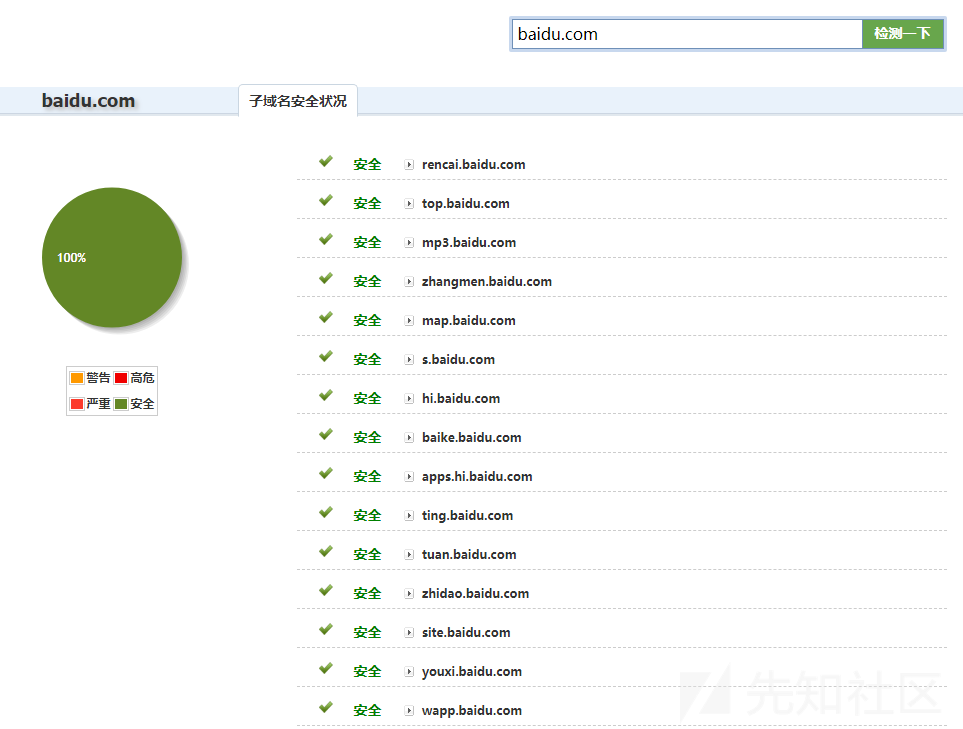The image size is (963, 729).
Task: Click the domain input field containing baidu.com
Action: [x=687, y=34]
